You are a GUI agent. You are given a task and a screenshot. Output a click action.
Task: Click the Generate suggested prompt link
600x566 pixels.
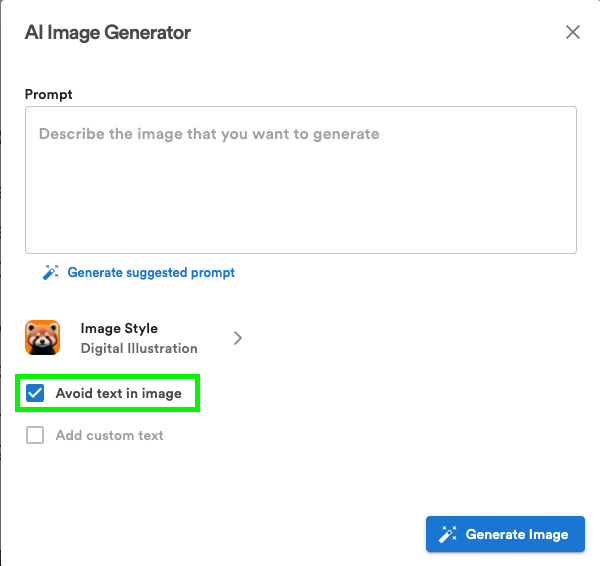[x=151, y=272]
